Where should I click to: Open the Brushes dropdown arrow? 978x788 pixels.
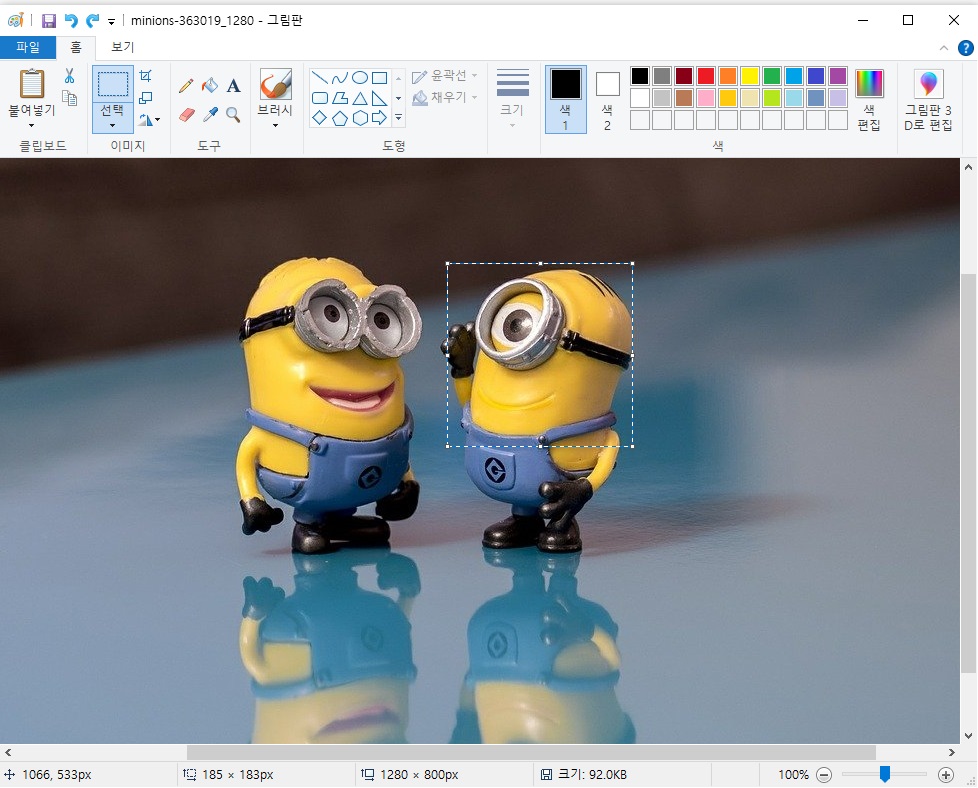click(x=275, y=125)
